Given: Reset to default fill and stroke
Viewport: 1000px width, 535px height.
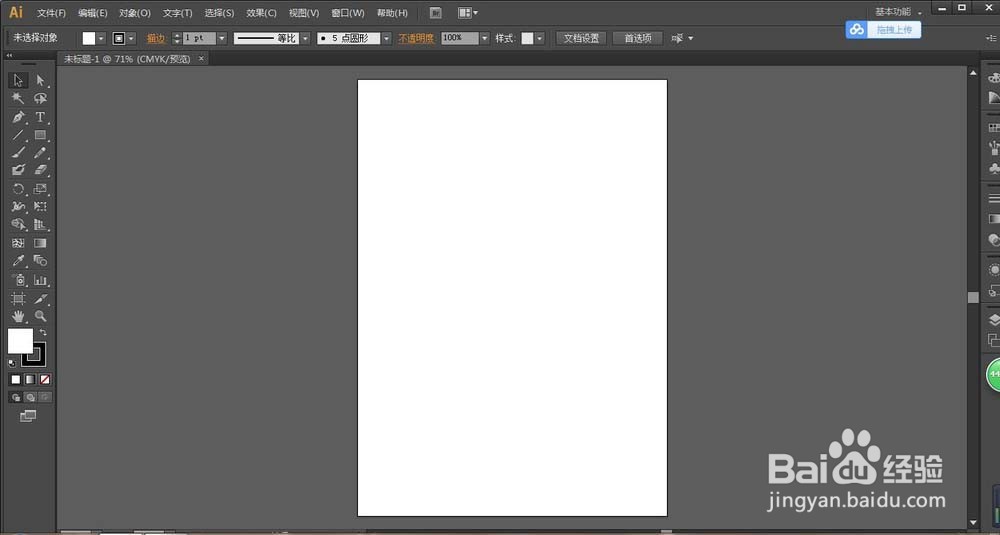Looking at the screenshot, I should [x=11, y=363].
